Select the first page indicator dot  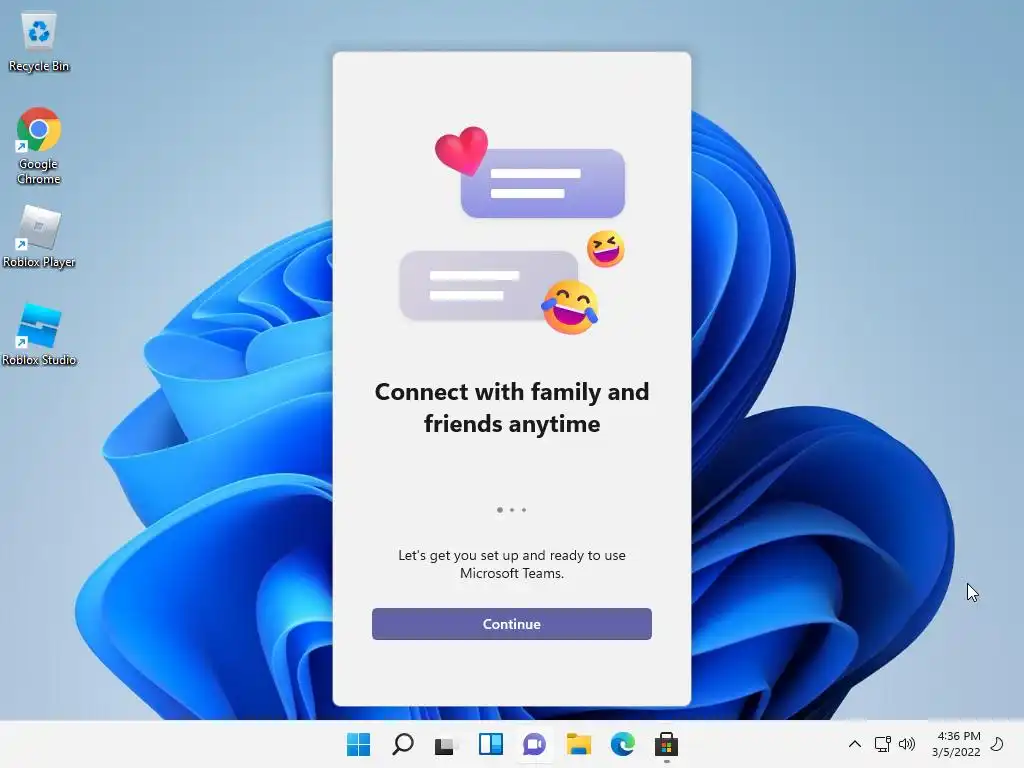(500, 509)
